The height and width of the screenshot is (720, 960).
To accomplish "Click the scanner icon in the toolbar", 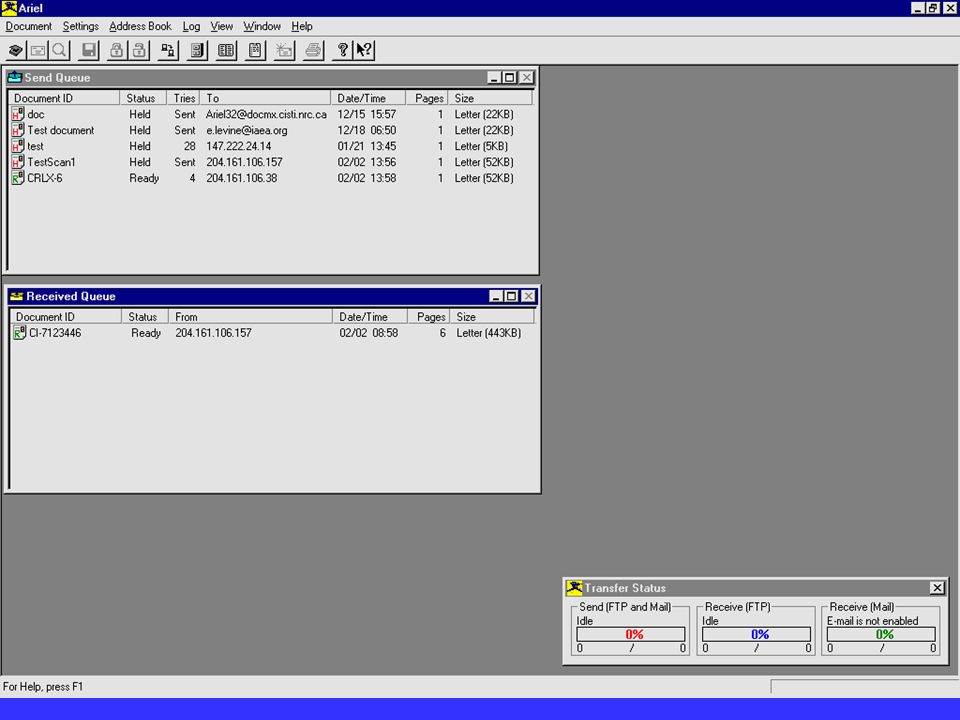I will [16, 50].
